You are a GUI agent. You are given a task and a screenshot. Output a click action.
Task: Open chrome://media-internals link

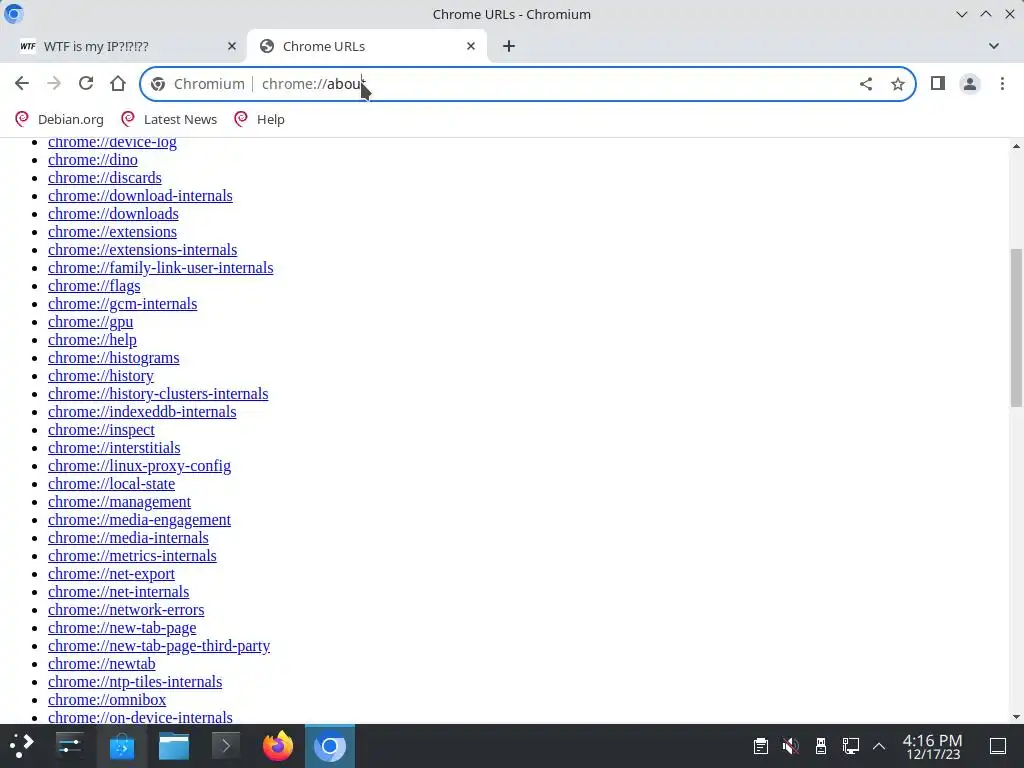tap(128, 538)
